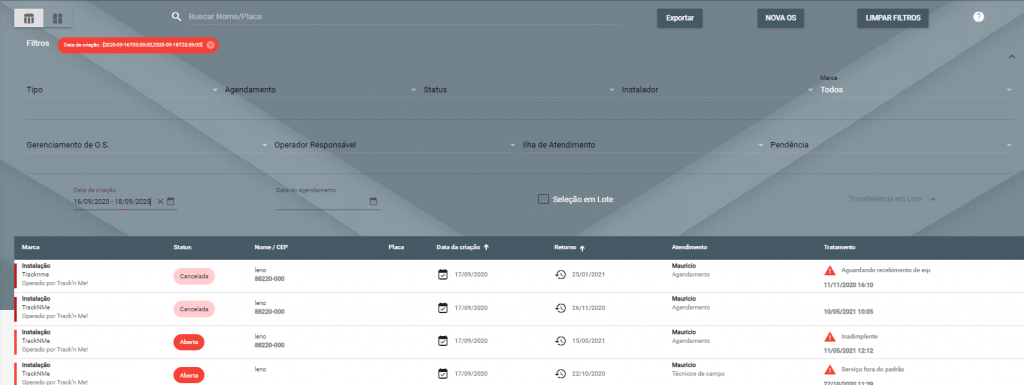The image size is (1024, 385).
Task: Click the Tracknme brand text in first row
Action: 35,275
